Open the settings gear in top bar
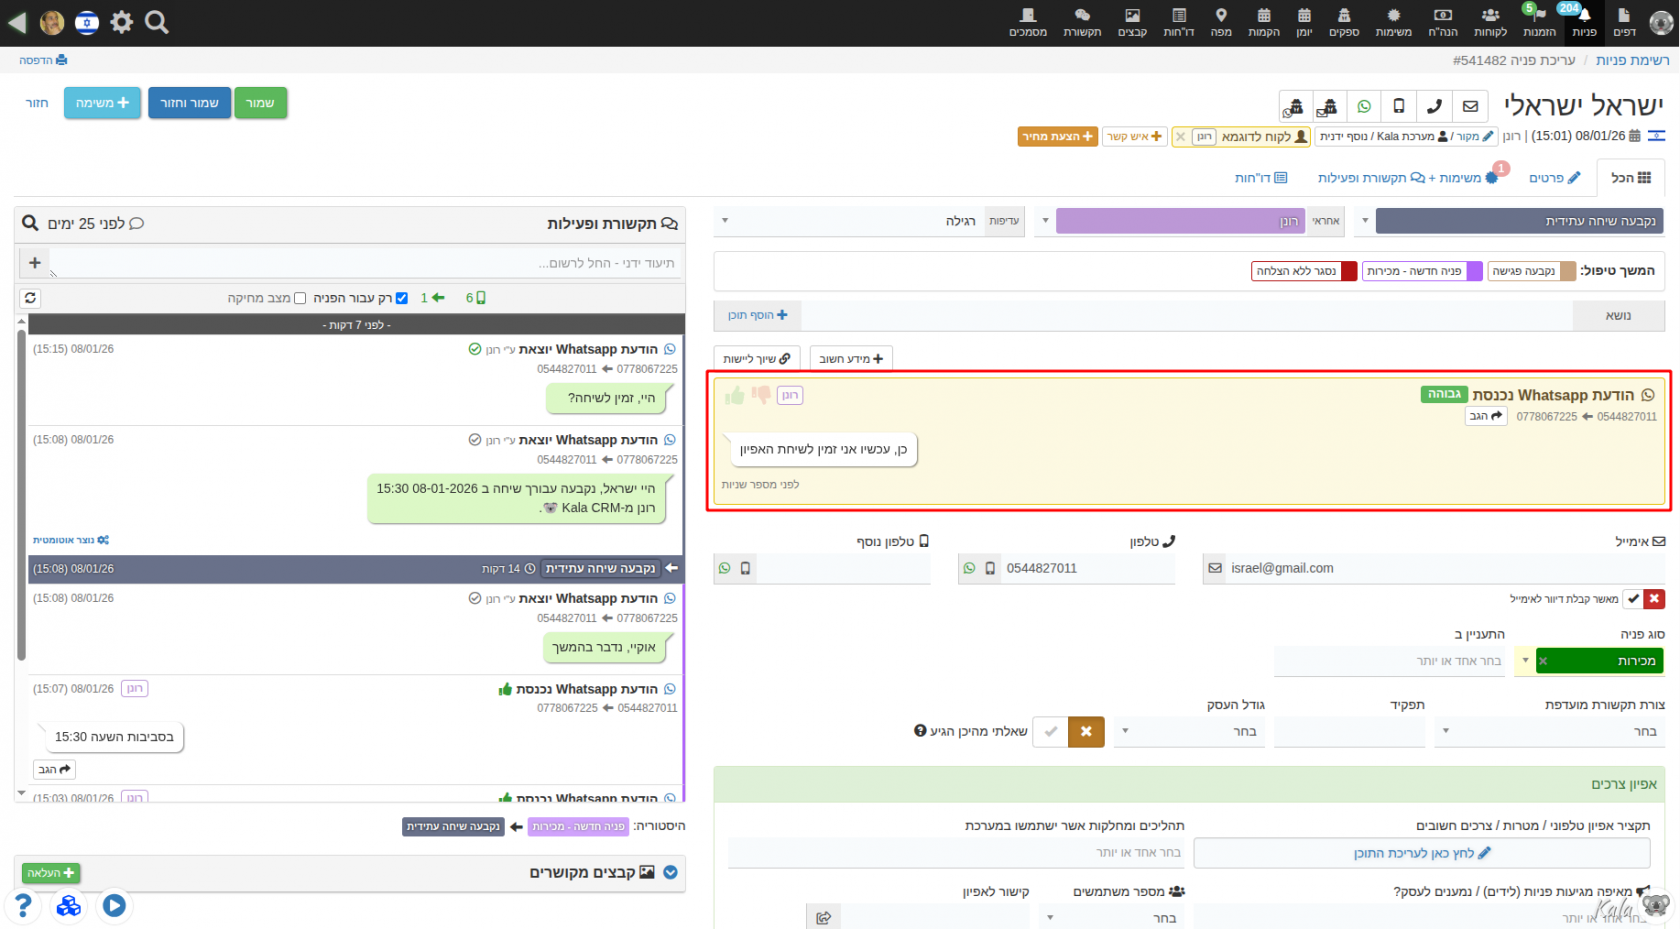This screenshot has width=1680, height=929. coord(122,22)
